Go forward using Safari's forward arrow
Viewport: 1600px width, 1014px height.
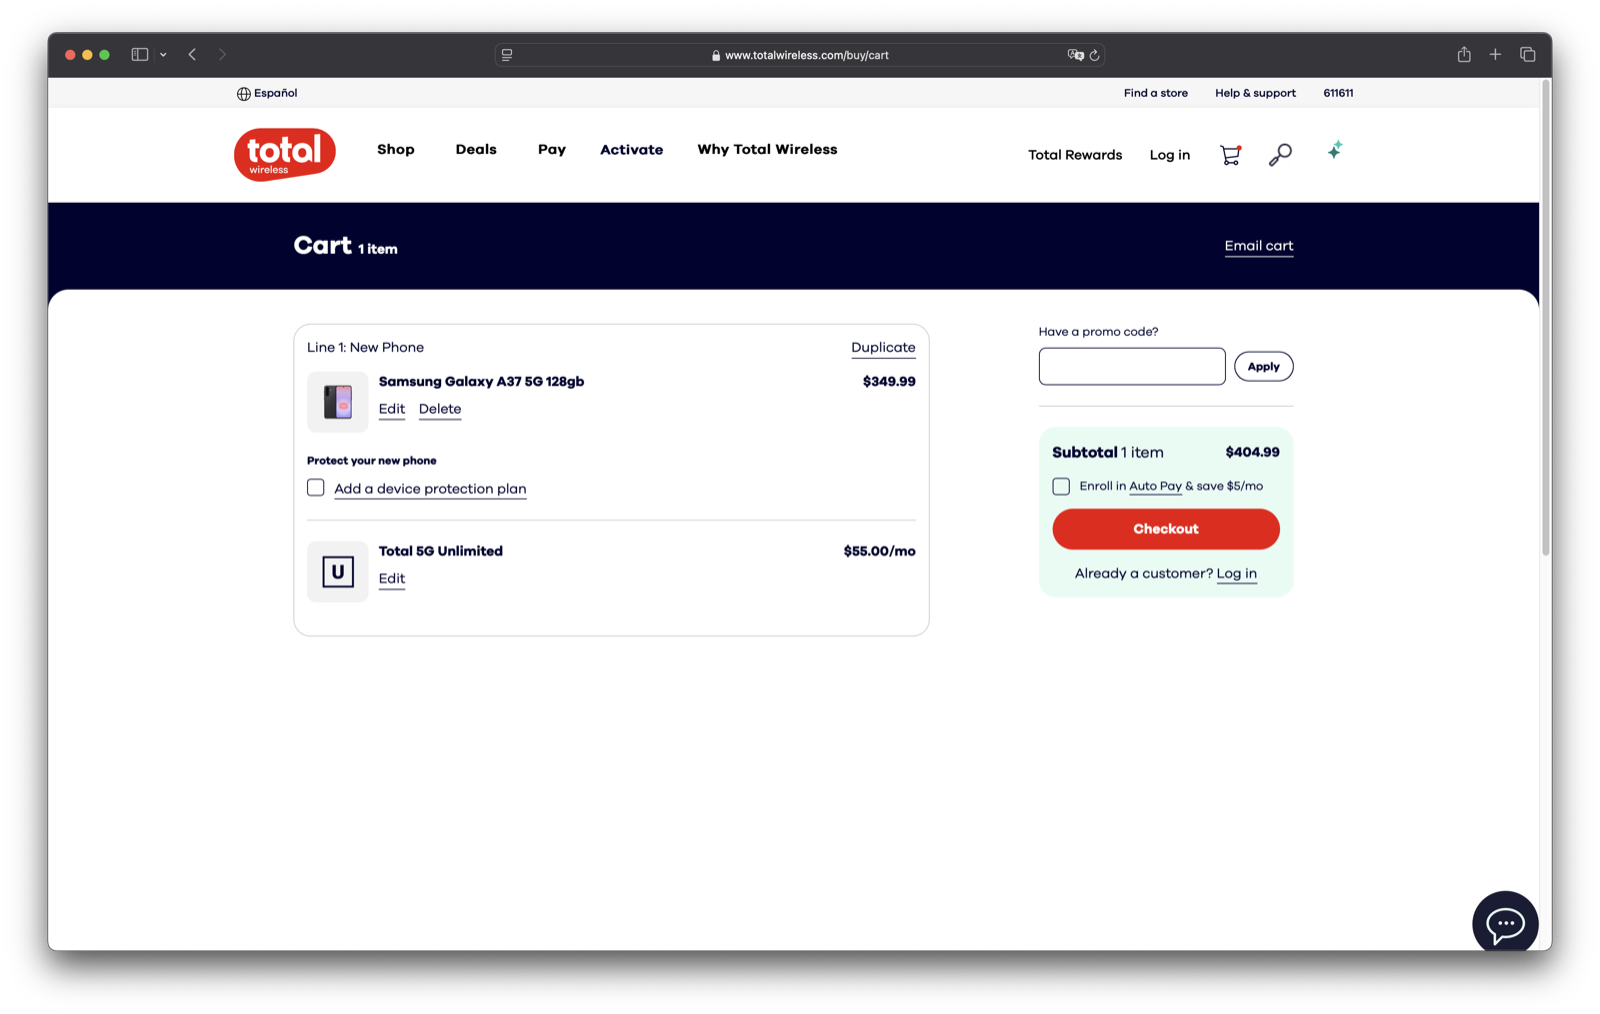click(222, 55)
